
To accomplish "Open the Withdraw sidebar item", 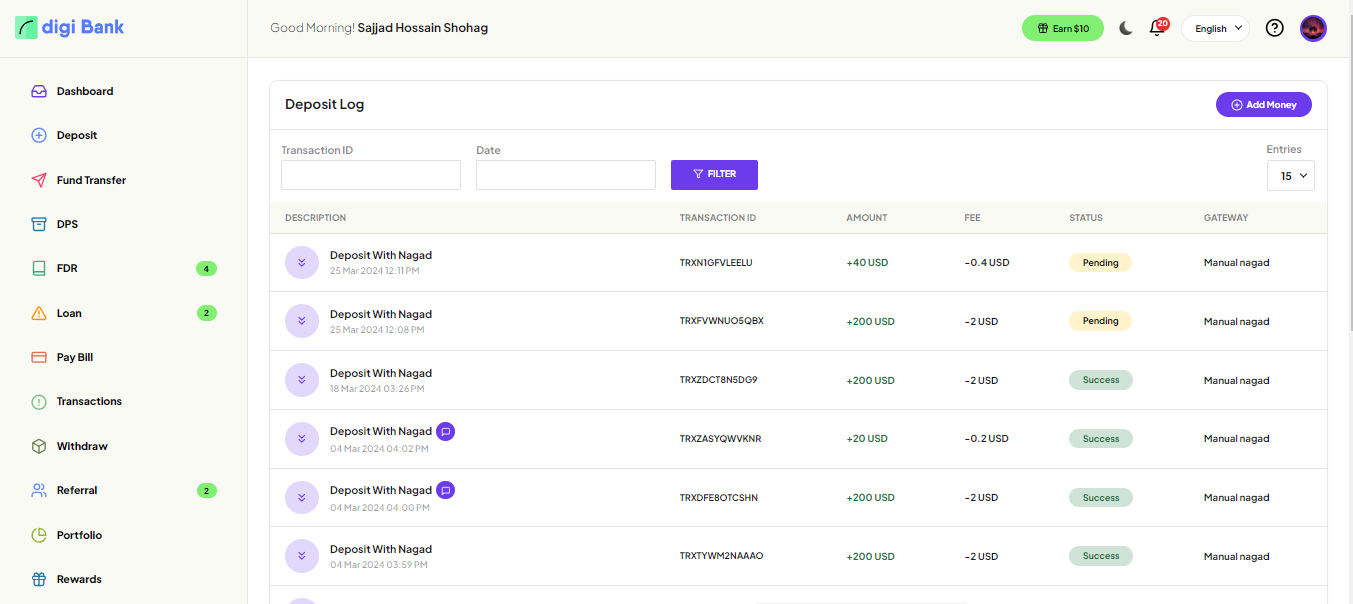I will (82, 446).
